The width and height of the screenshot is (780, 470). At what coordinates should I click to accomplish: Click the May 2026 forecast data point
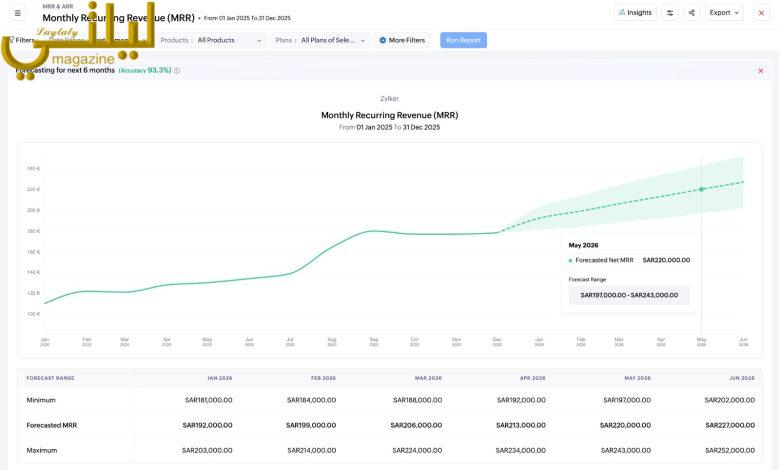701,189
